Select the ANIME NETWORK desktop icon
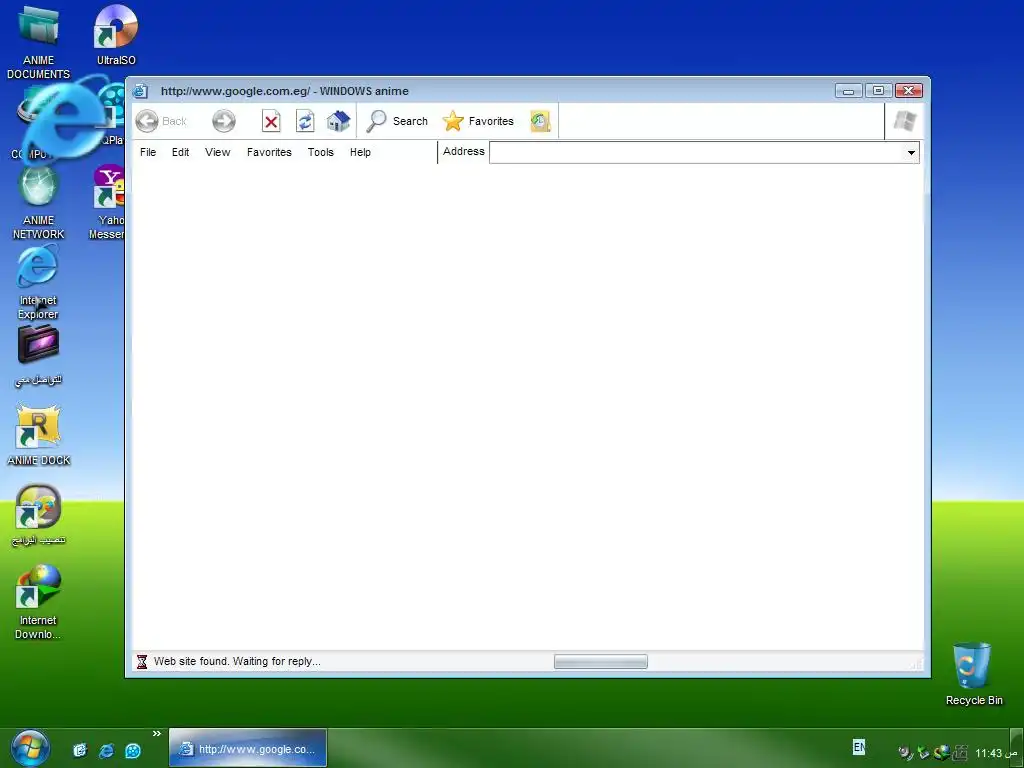Screen dimensions: 1024x768 point(39,203)
